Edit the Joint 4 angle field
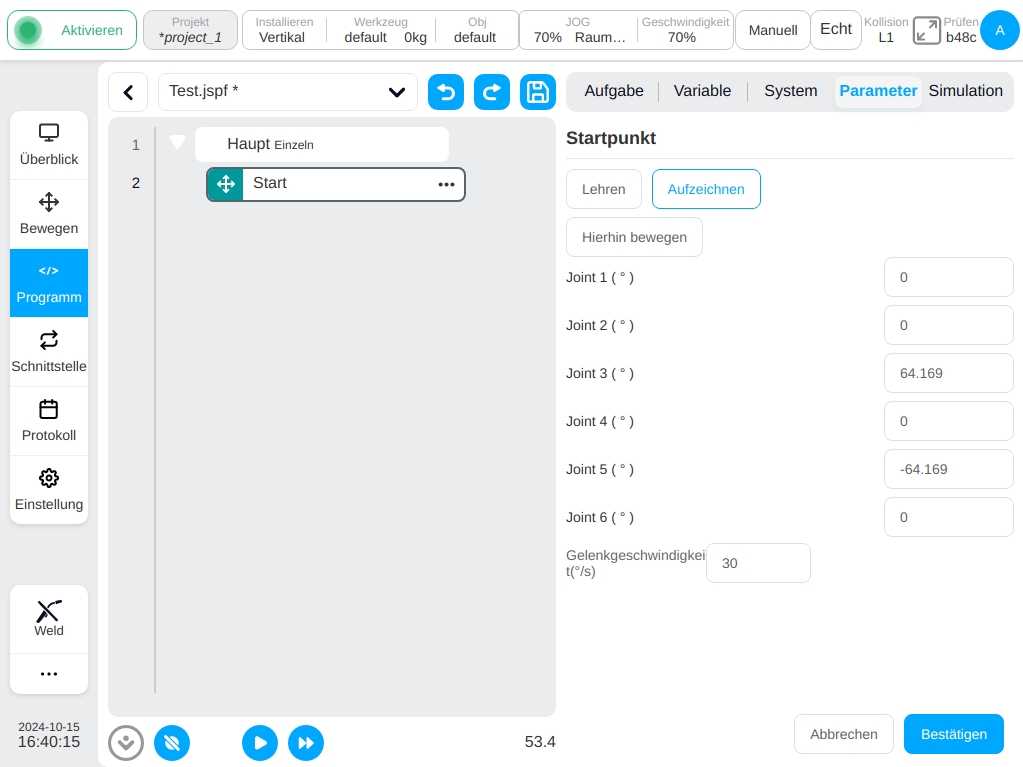Screen dimensions: 1023x767 (x=949, y=421)
